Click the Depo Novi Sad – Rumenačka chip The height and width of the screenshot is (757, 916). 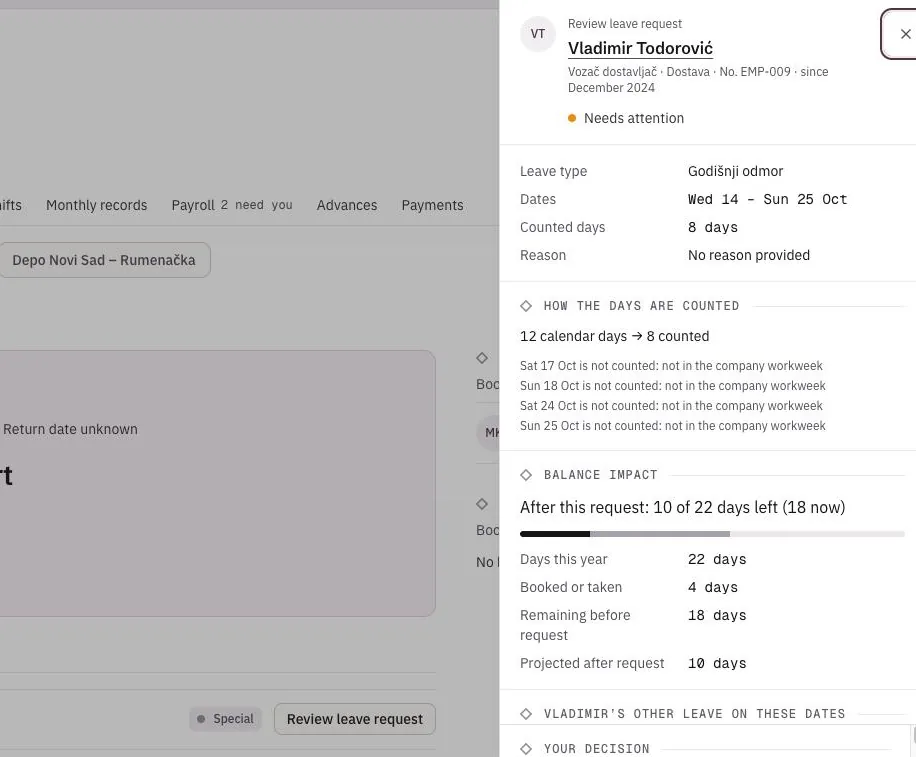[x=104, y=260]
